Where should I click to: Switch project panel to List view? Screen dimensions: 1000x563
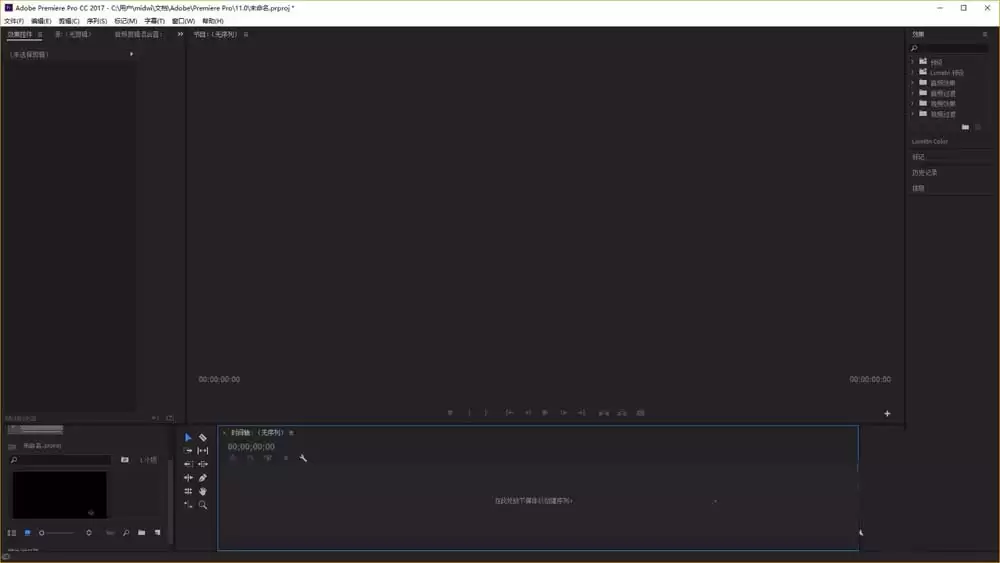(x=11, y=532)
